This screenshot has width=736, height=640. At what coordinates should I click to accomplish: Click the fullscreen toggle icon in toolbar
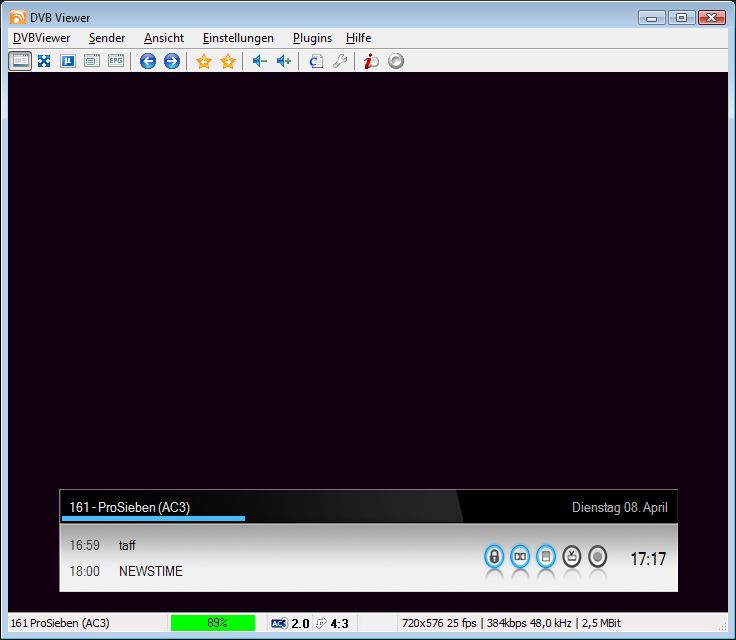44,61
